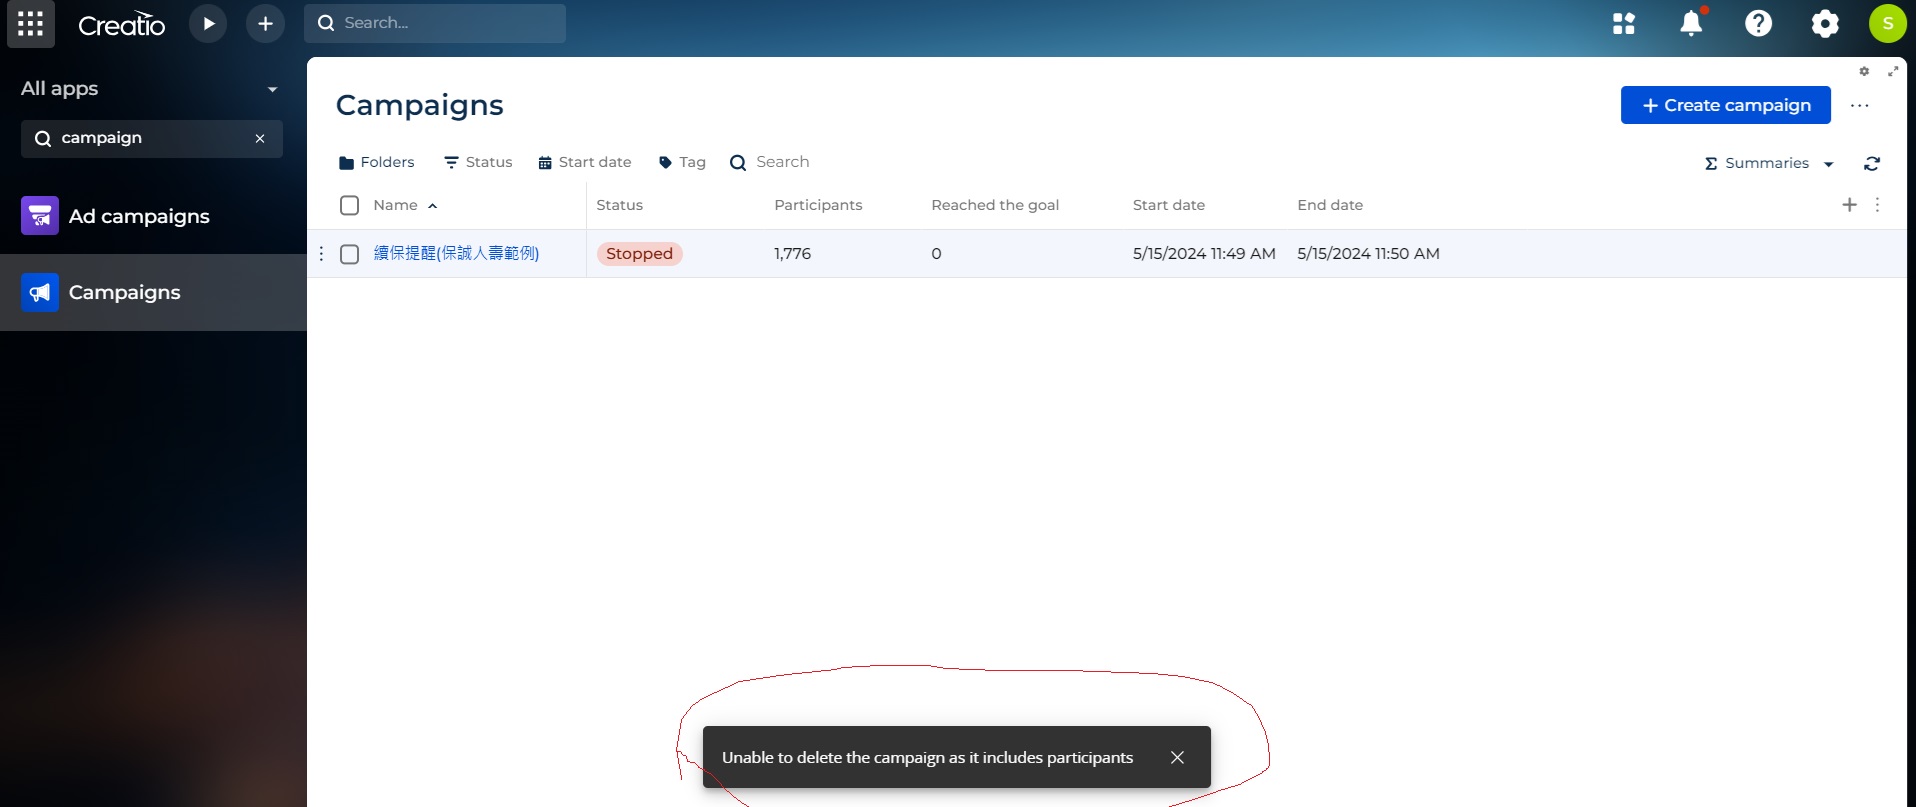Open the small page settings gear icon
The width and height of the screenshot is (1916, 807).
[x=1864, y=71]
